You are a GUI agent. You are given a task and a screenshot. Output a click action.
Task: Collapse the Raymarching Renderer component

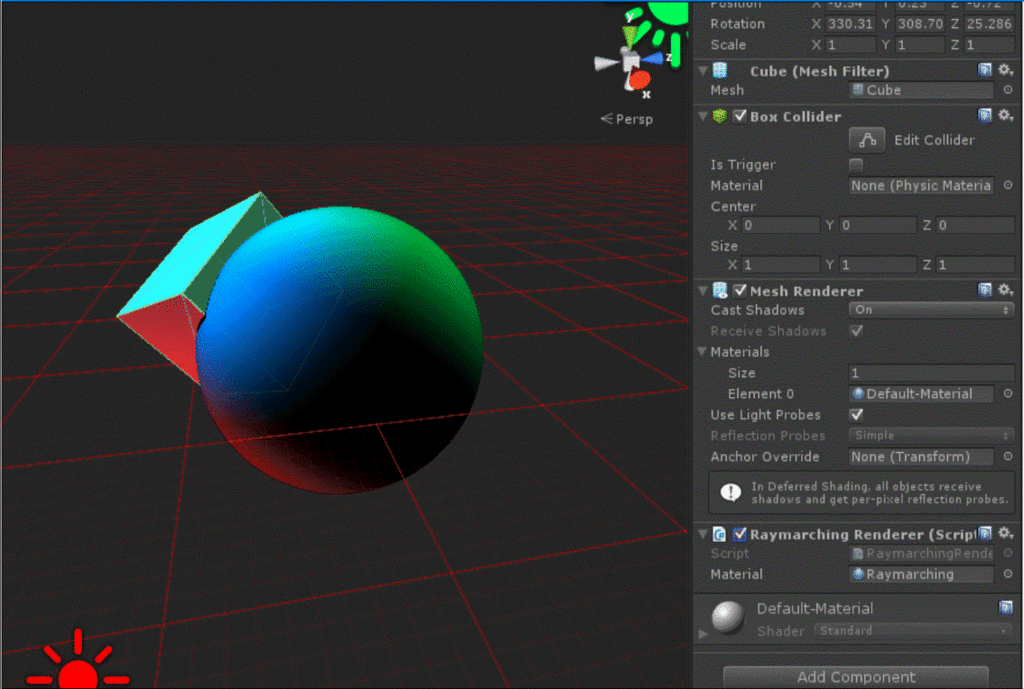[703, 534]
